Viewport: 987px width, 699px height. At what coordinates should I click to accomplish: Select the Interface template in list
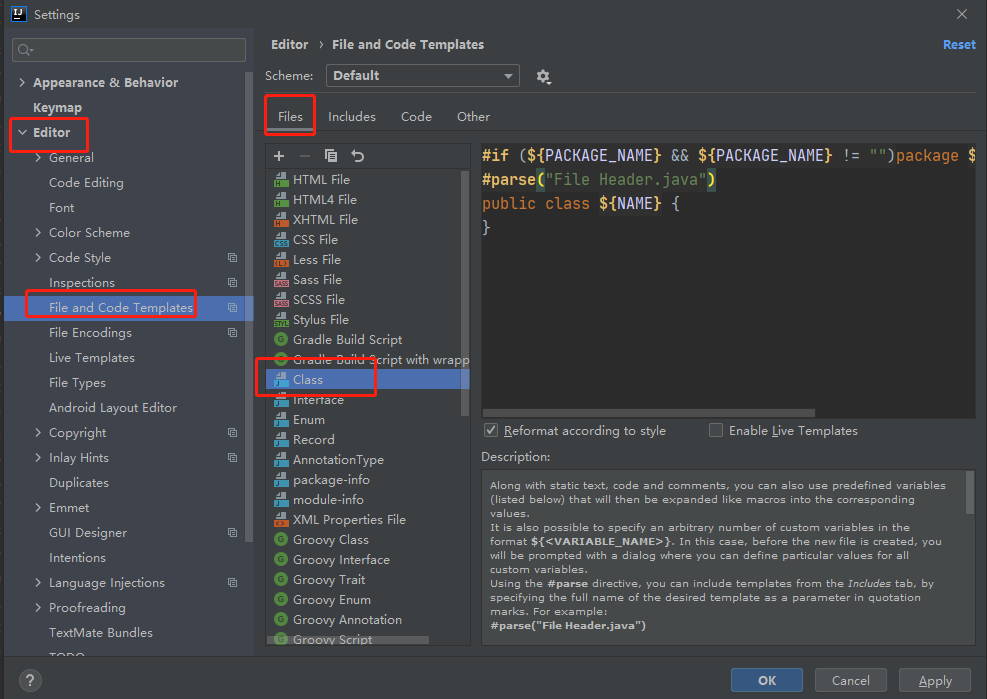[x=318, y=400]
